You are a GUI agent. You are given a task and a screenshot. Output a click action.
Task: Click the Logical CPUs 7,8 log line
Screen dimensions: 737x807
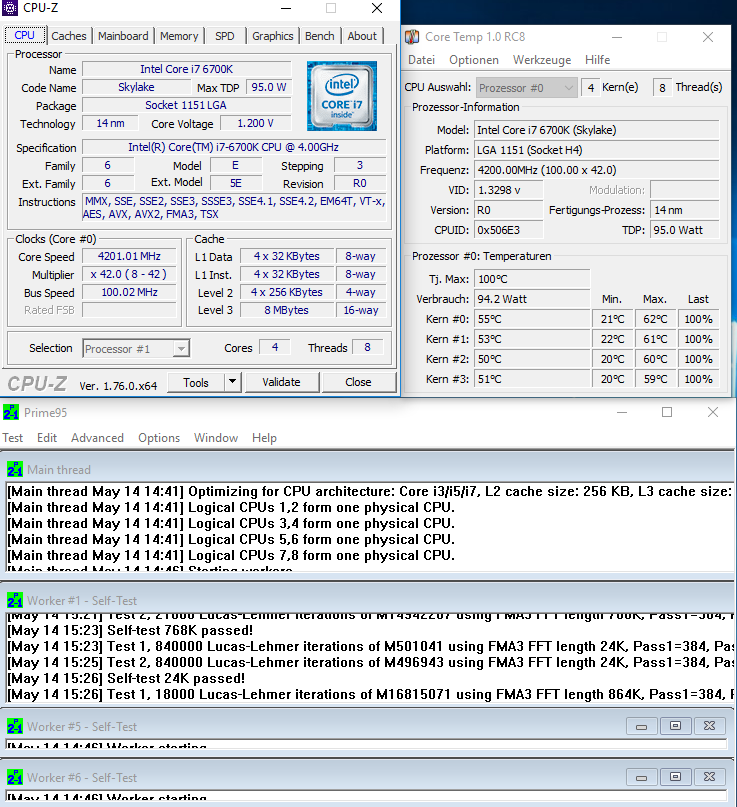pyautogui.click(x=231, y=555)
